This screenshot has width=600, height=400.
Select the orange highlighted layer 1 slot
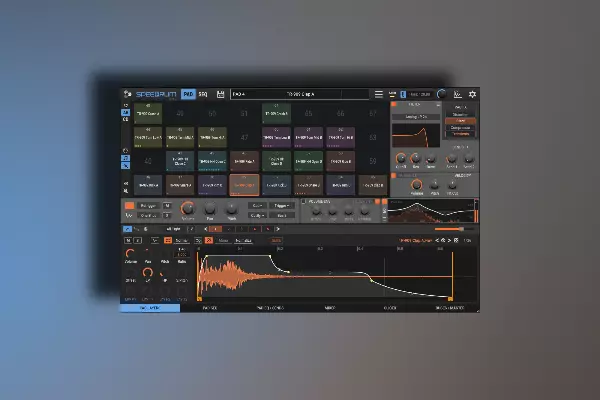(216, 229)
